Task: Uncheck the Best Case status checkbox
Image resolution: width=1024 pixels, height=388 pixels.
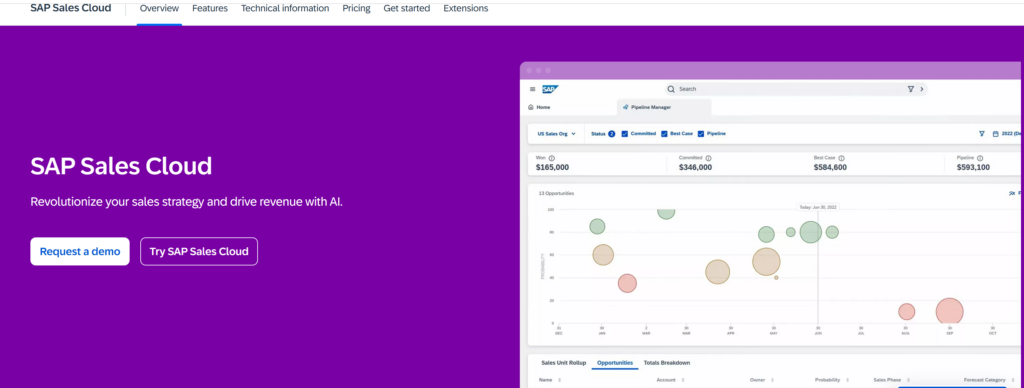Action: coord(664,133)
